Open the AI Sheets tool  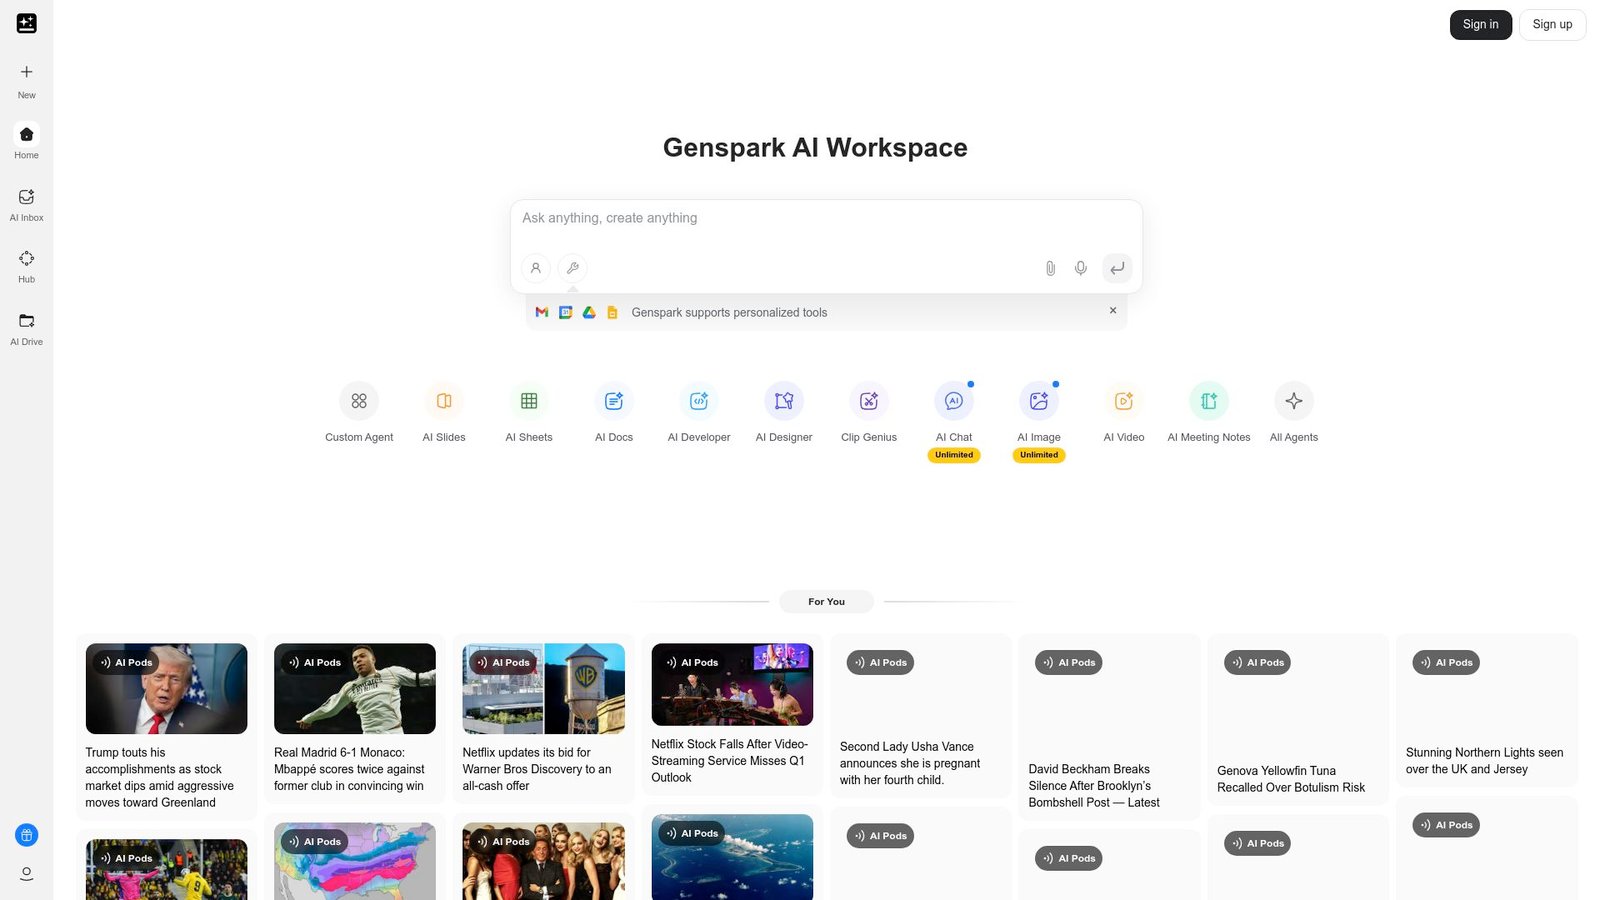528,410
